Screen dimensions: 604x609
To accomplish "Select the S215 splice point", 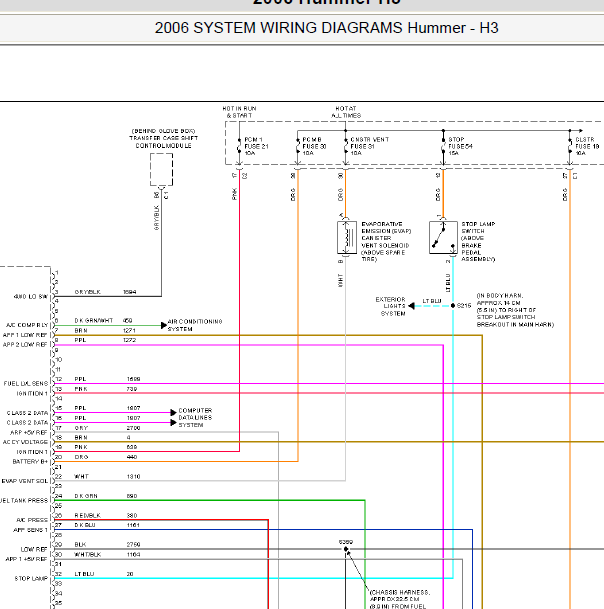I will point(453,306).
